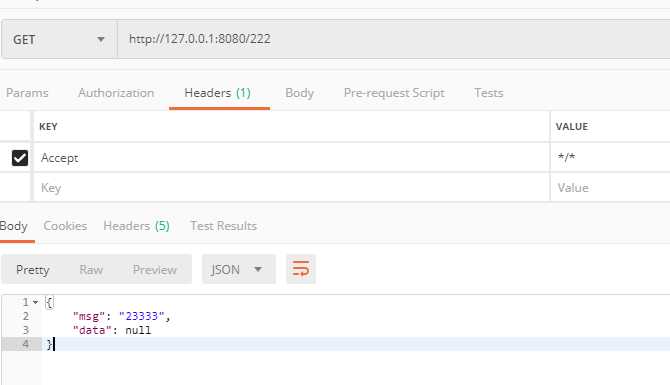Image resolution: width=670 pixels, height=385 pixels.
Task: Select the Pretty view button
Action: pos(33,270)
